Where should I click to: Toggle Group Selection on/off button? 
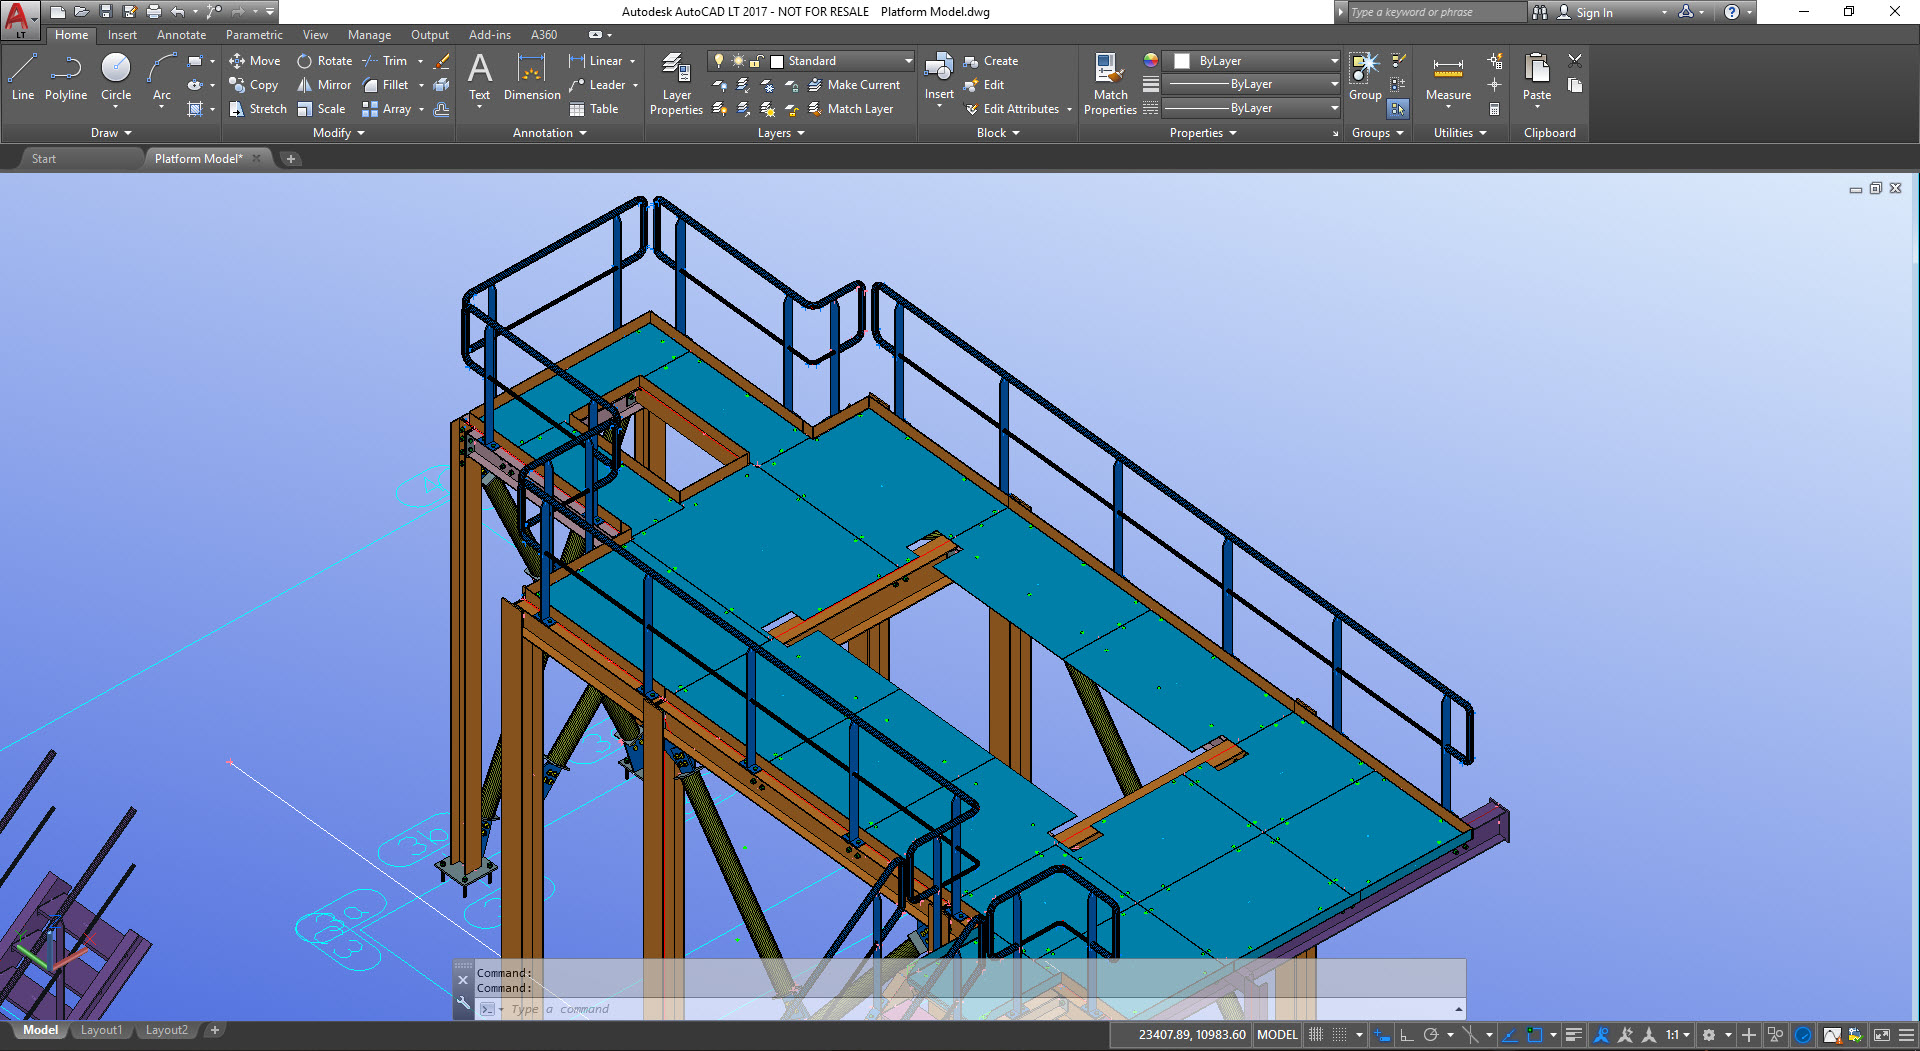click(x=1398, y=108)
